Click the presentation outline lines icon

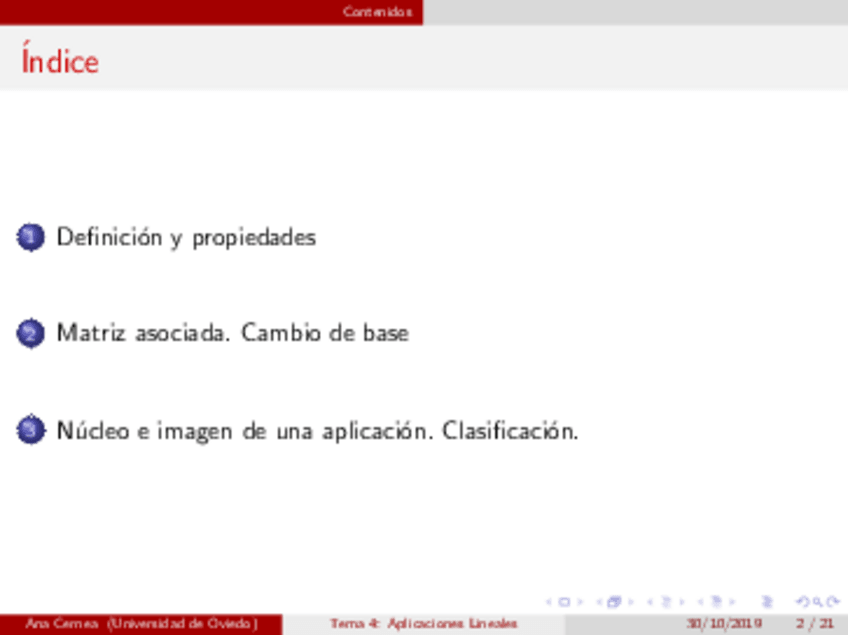pos(767,602)
